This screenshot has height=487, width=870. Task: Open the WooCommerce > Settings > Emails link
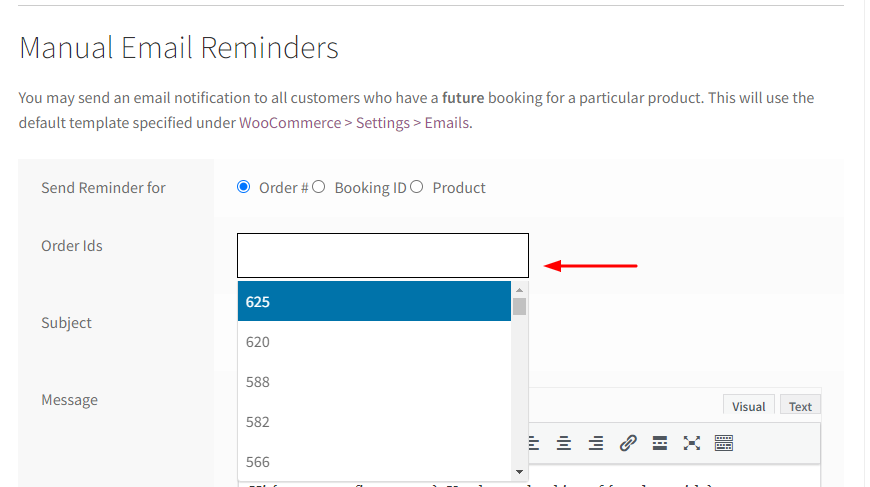point(355,123)
